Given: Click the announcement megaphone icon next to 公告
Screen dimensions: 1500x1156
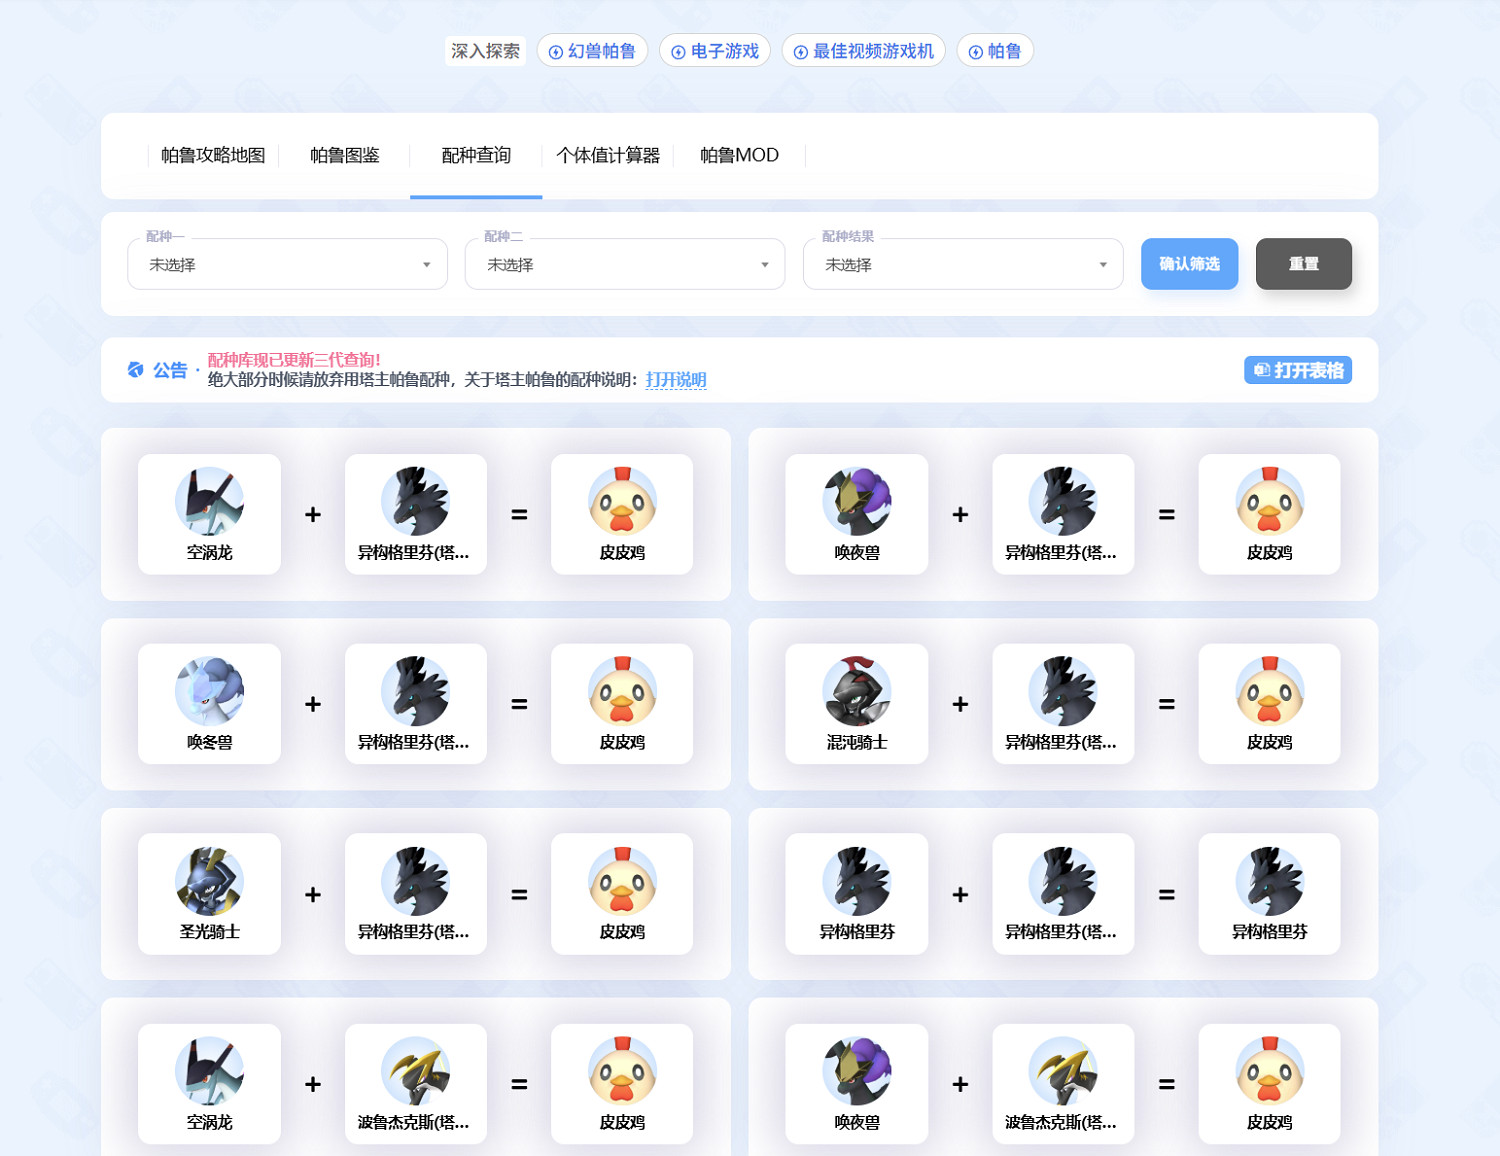Looking at the screenshot, I should click(134, 369).
